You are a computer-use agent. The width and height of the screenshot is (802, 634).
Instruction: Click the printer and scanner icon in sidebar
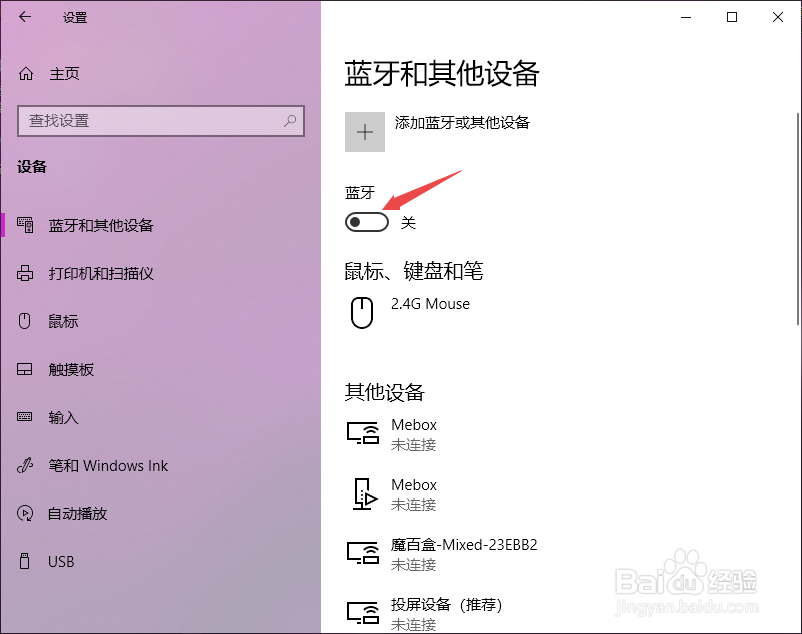pyautogui.click(x=24, y=273)
